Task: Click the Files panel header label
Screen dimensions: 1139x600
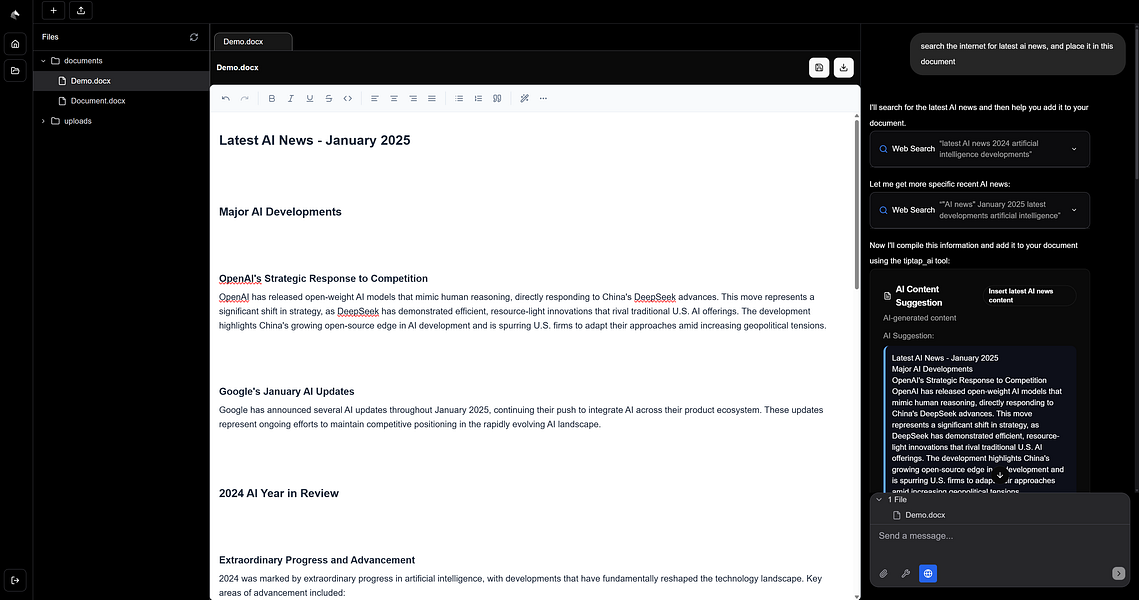Action: (50, 37)
